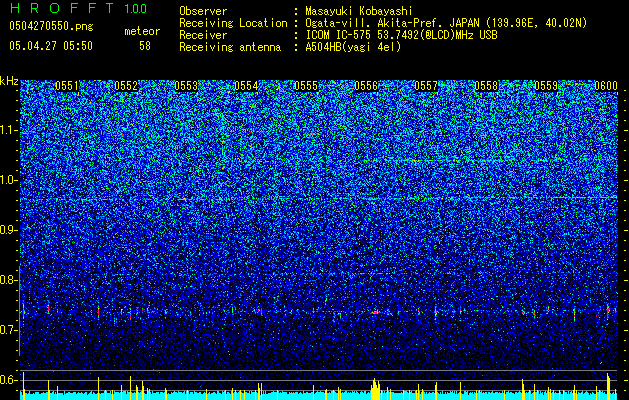Click the 0553 time marker
The image size is (629, 400).
point(186,86)
